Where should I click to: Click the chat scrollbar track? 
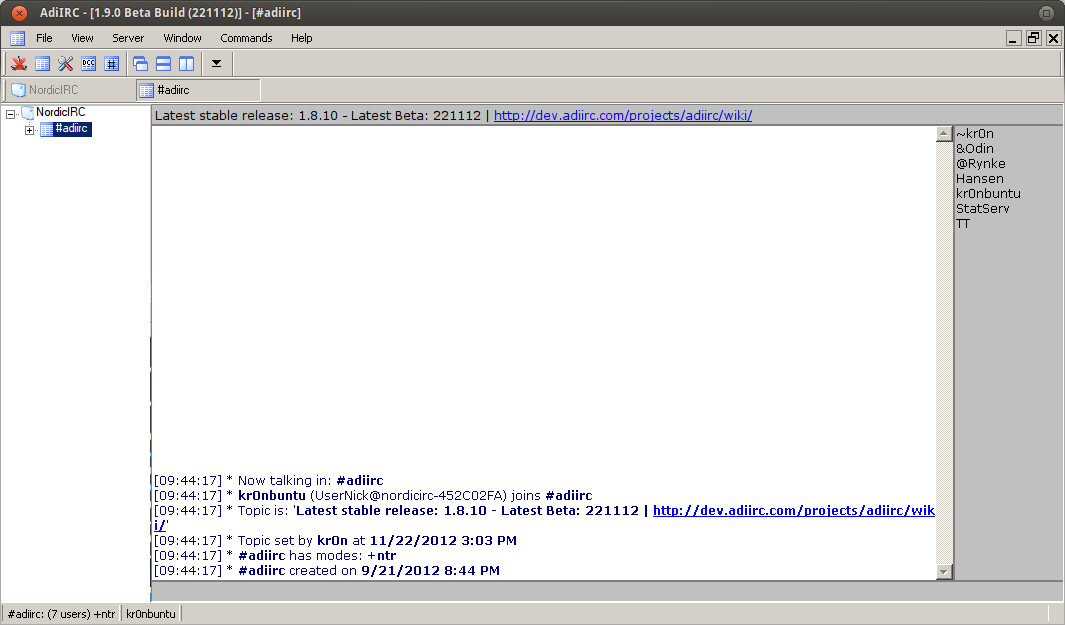(x=943, y=353)
